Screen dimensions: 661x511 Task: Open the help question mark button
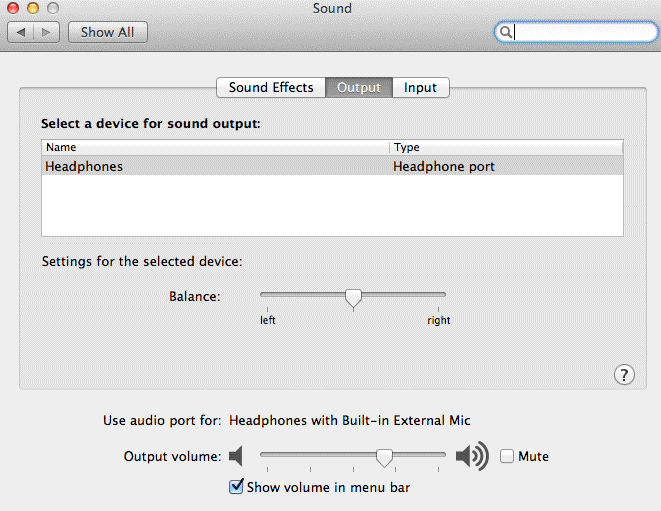(x=624, y=375)
